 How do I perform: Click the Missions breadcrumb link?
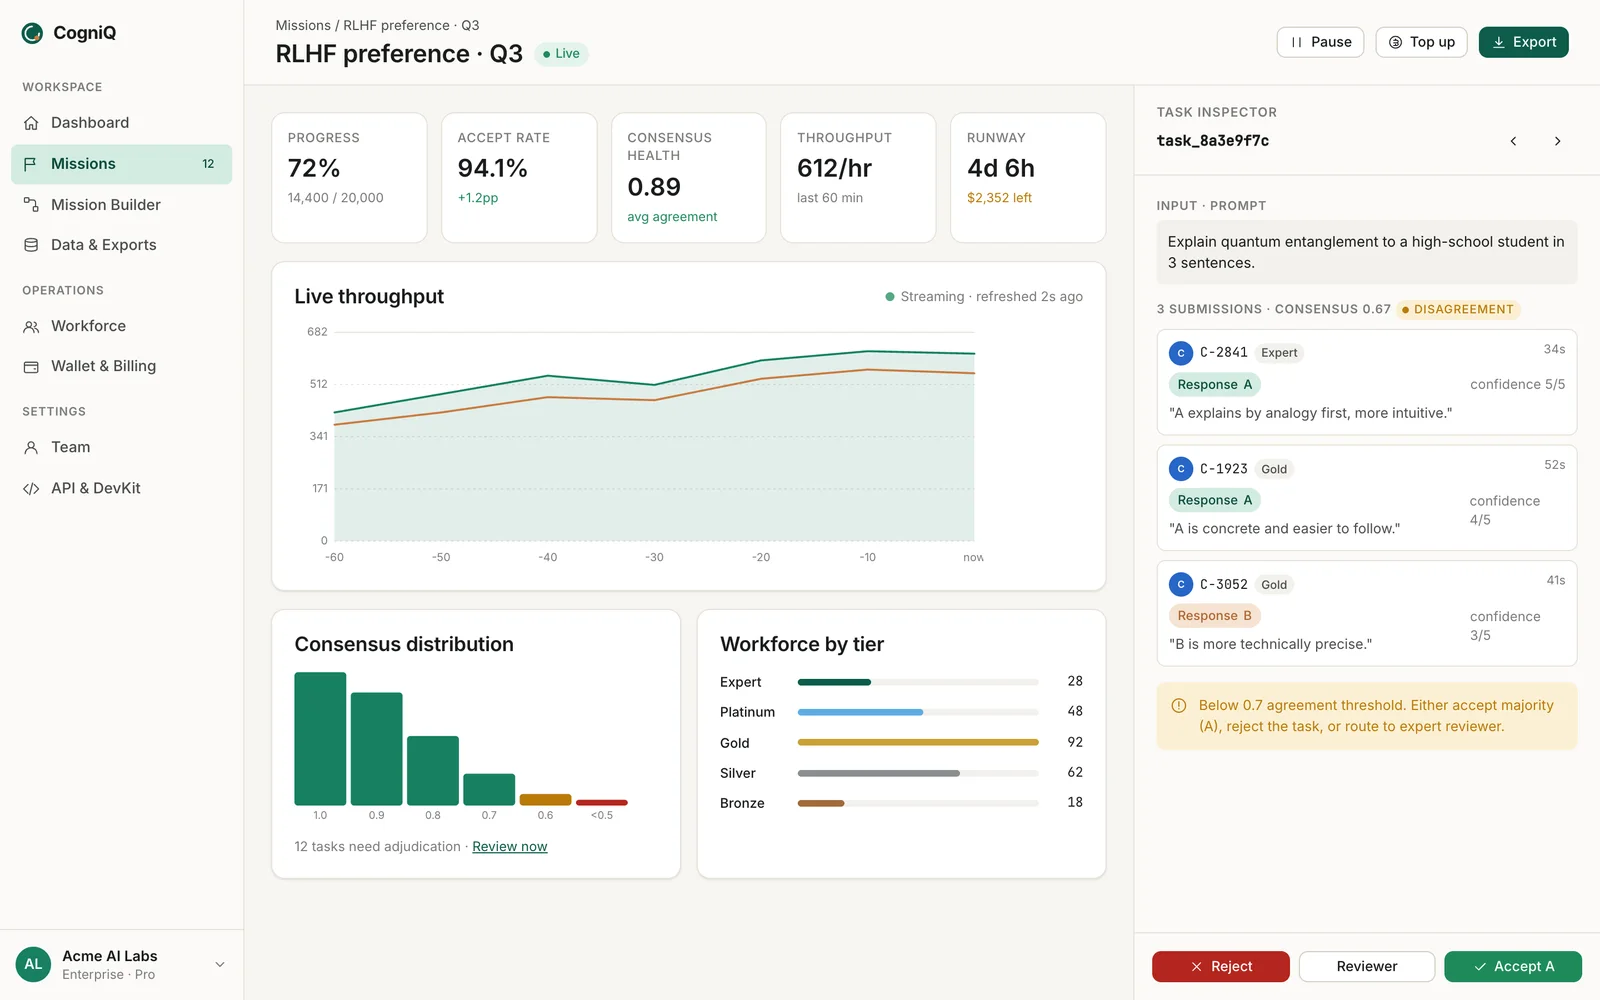303,26
